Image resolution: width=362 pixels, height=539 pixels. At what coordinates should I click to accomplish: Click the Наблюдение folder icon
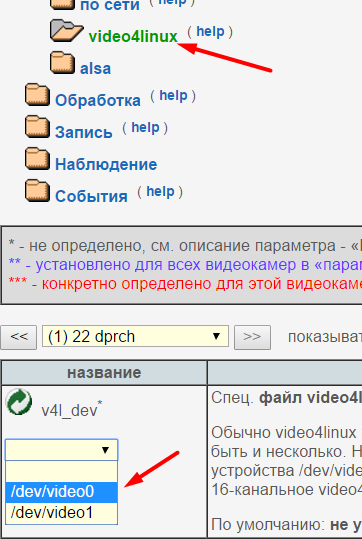[37, 158]
